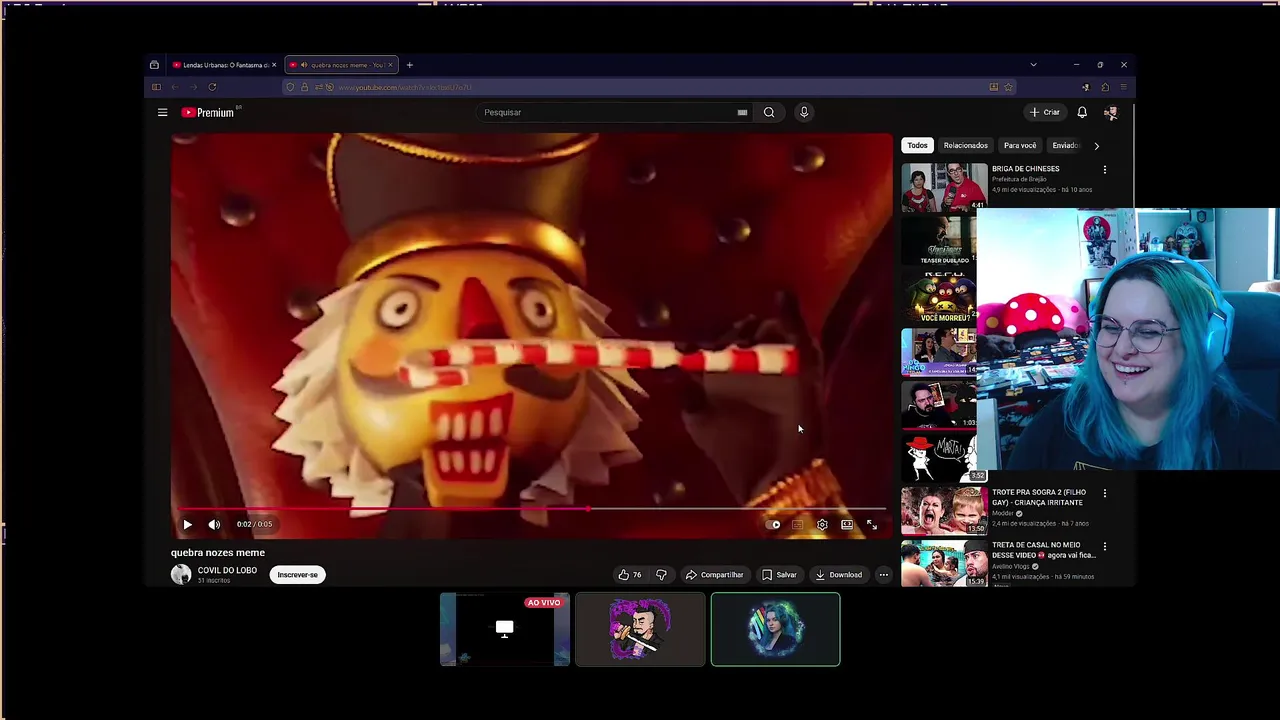Viewport: 1280px width, 720px height.
Task: Open the workspaces icon left of tabs
Action: pos(154,65)
